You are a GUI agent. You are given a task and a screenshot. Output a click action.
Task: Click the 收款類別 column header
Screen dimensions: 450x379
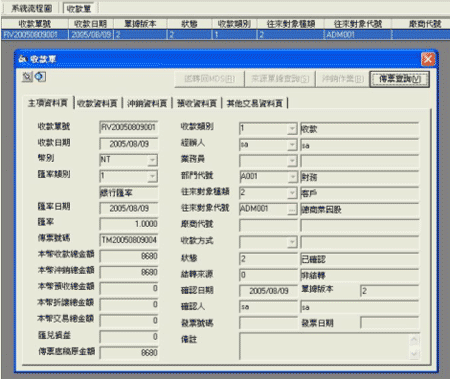click(x=234, y=24)
